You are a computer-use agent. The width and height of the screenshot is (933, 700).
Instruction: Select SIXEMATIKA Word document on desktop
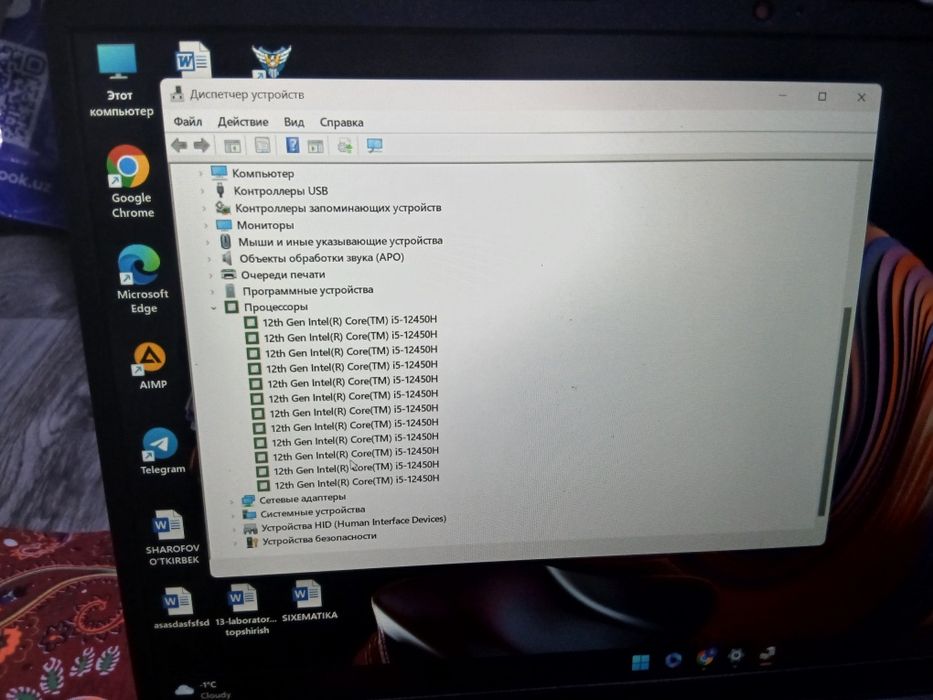point(308,601)
